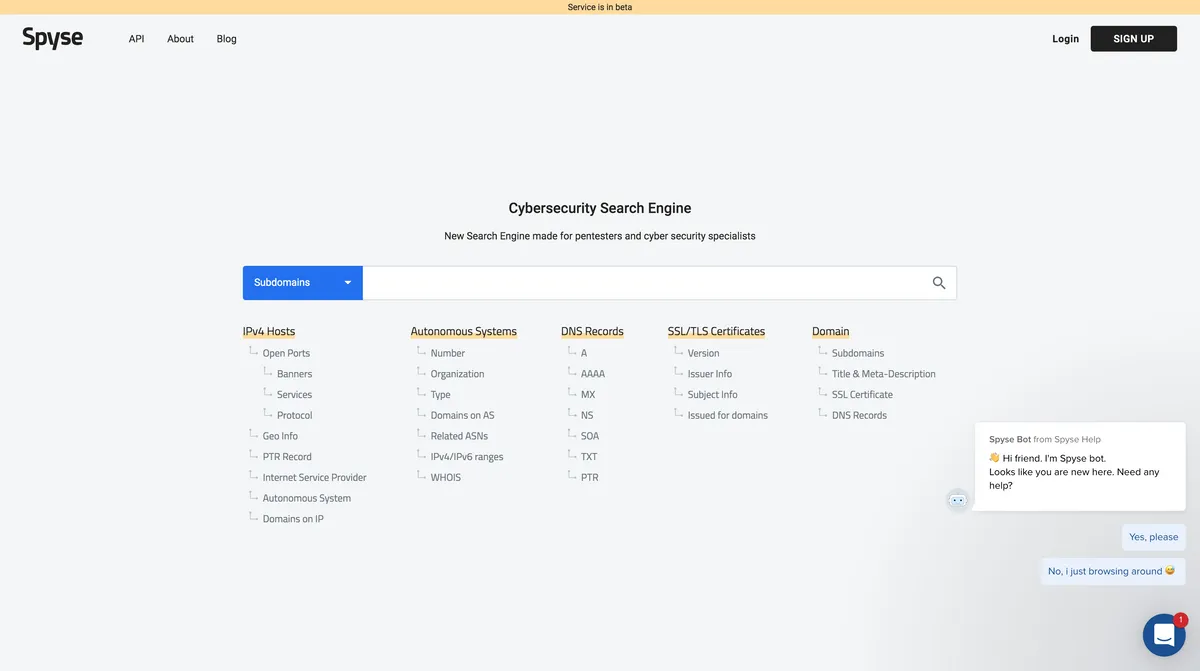Image resolution: width=1200 pixels, height=671 pixels.
Task: Click the SIGN UP button
Action: (1134, 39)
